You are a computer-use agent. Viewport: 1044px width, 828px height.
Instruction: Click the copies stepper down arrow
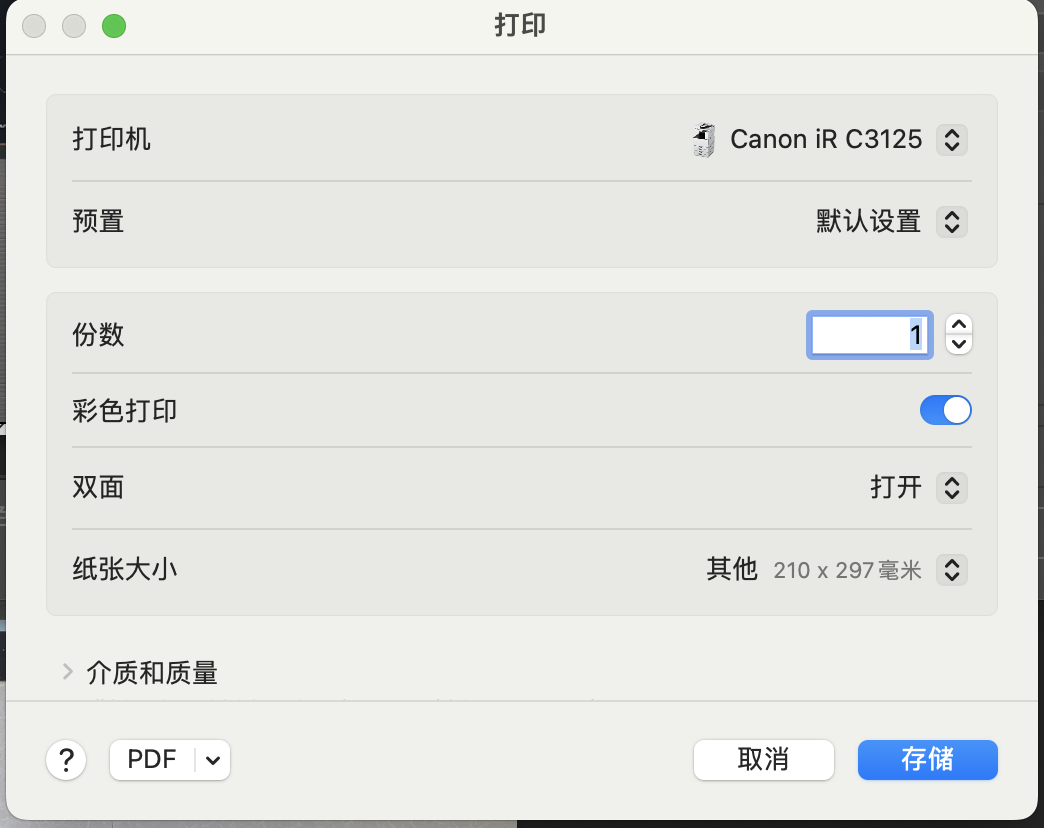(x=959, y=344)
